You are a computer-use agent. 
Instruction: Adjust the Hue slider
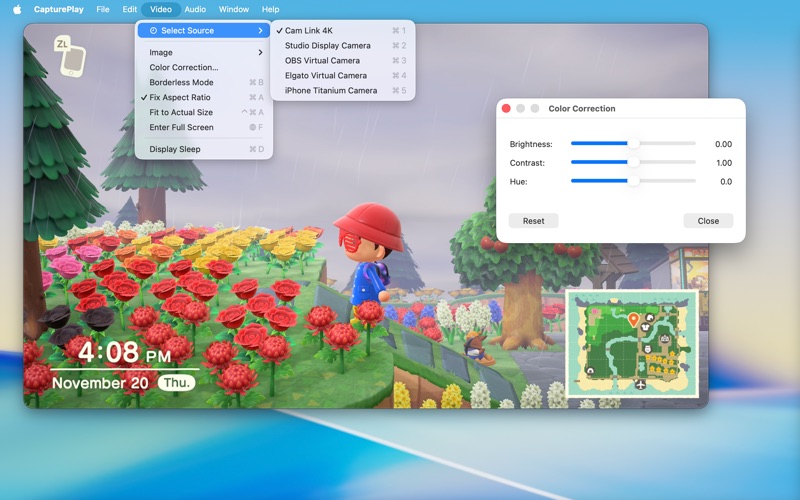point(633,181)
